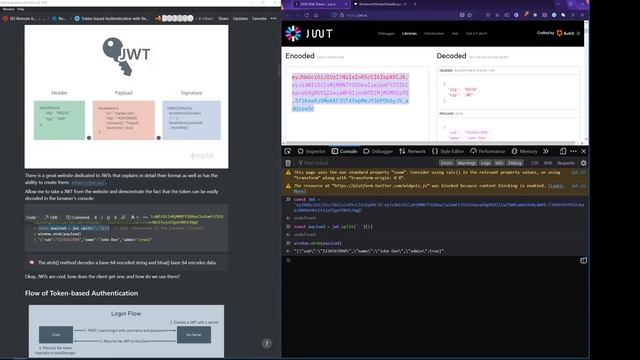Close the JSON Web Tokens browser tab

pos(346,4)
